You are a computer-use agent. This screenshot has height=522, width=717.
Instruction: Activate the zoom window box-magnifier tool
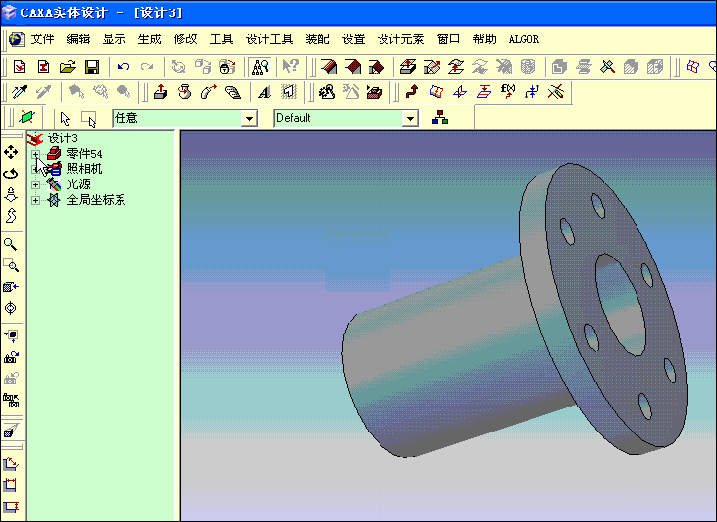[x=11, y=266]
